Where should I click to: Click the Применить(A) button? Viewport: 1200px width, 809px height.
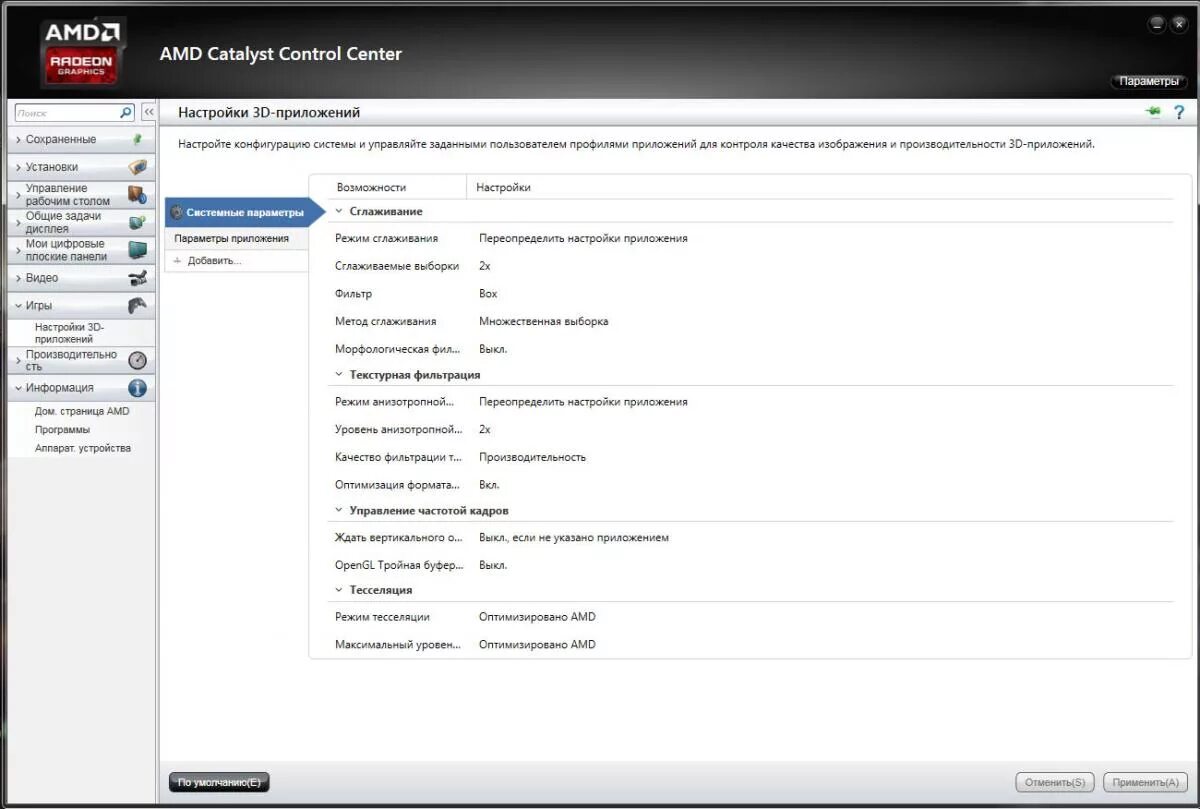pos(1144,782)
